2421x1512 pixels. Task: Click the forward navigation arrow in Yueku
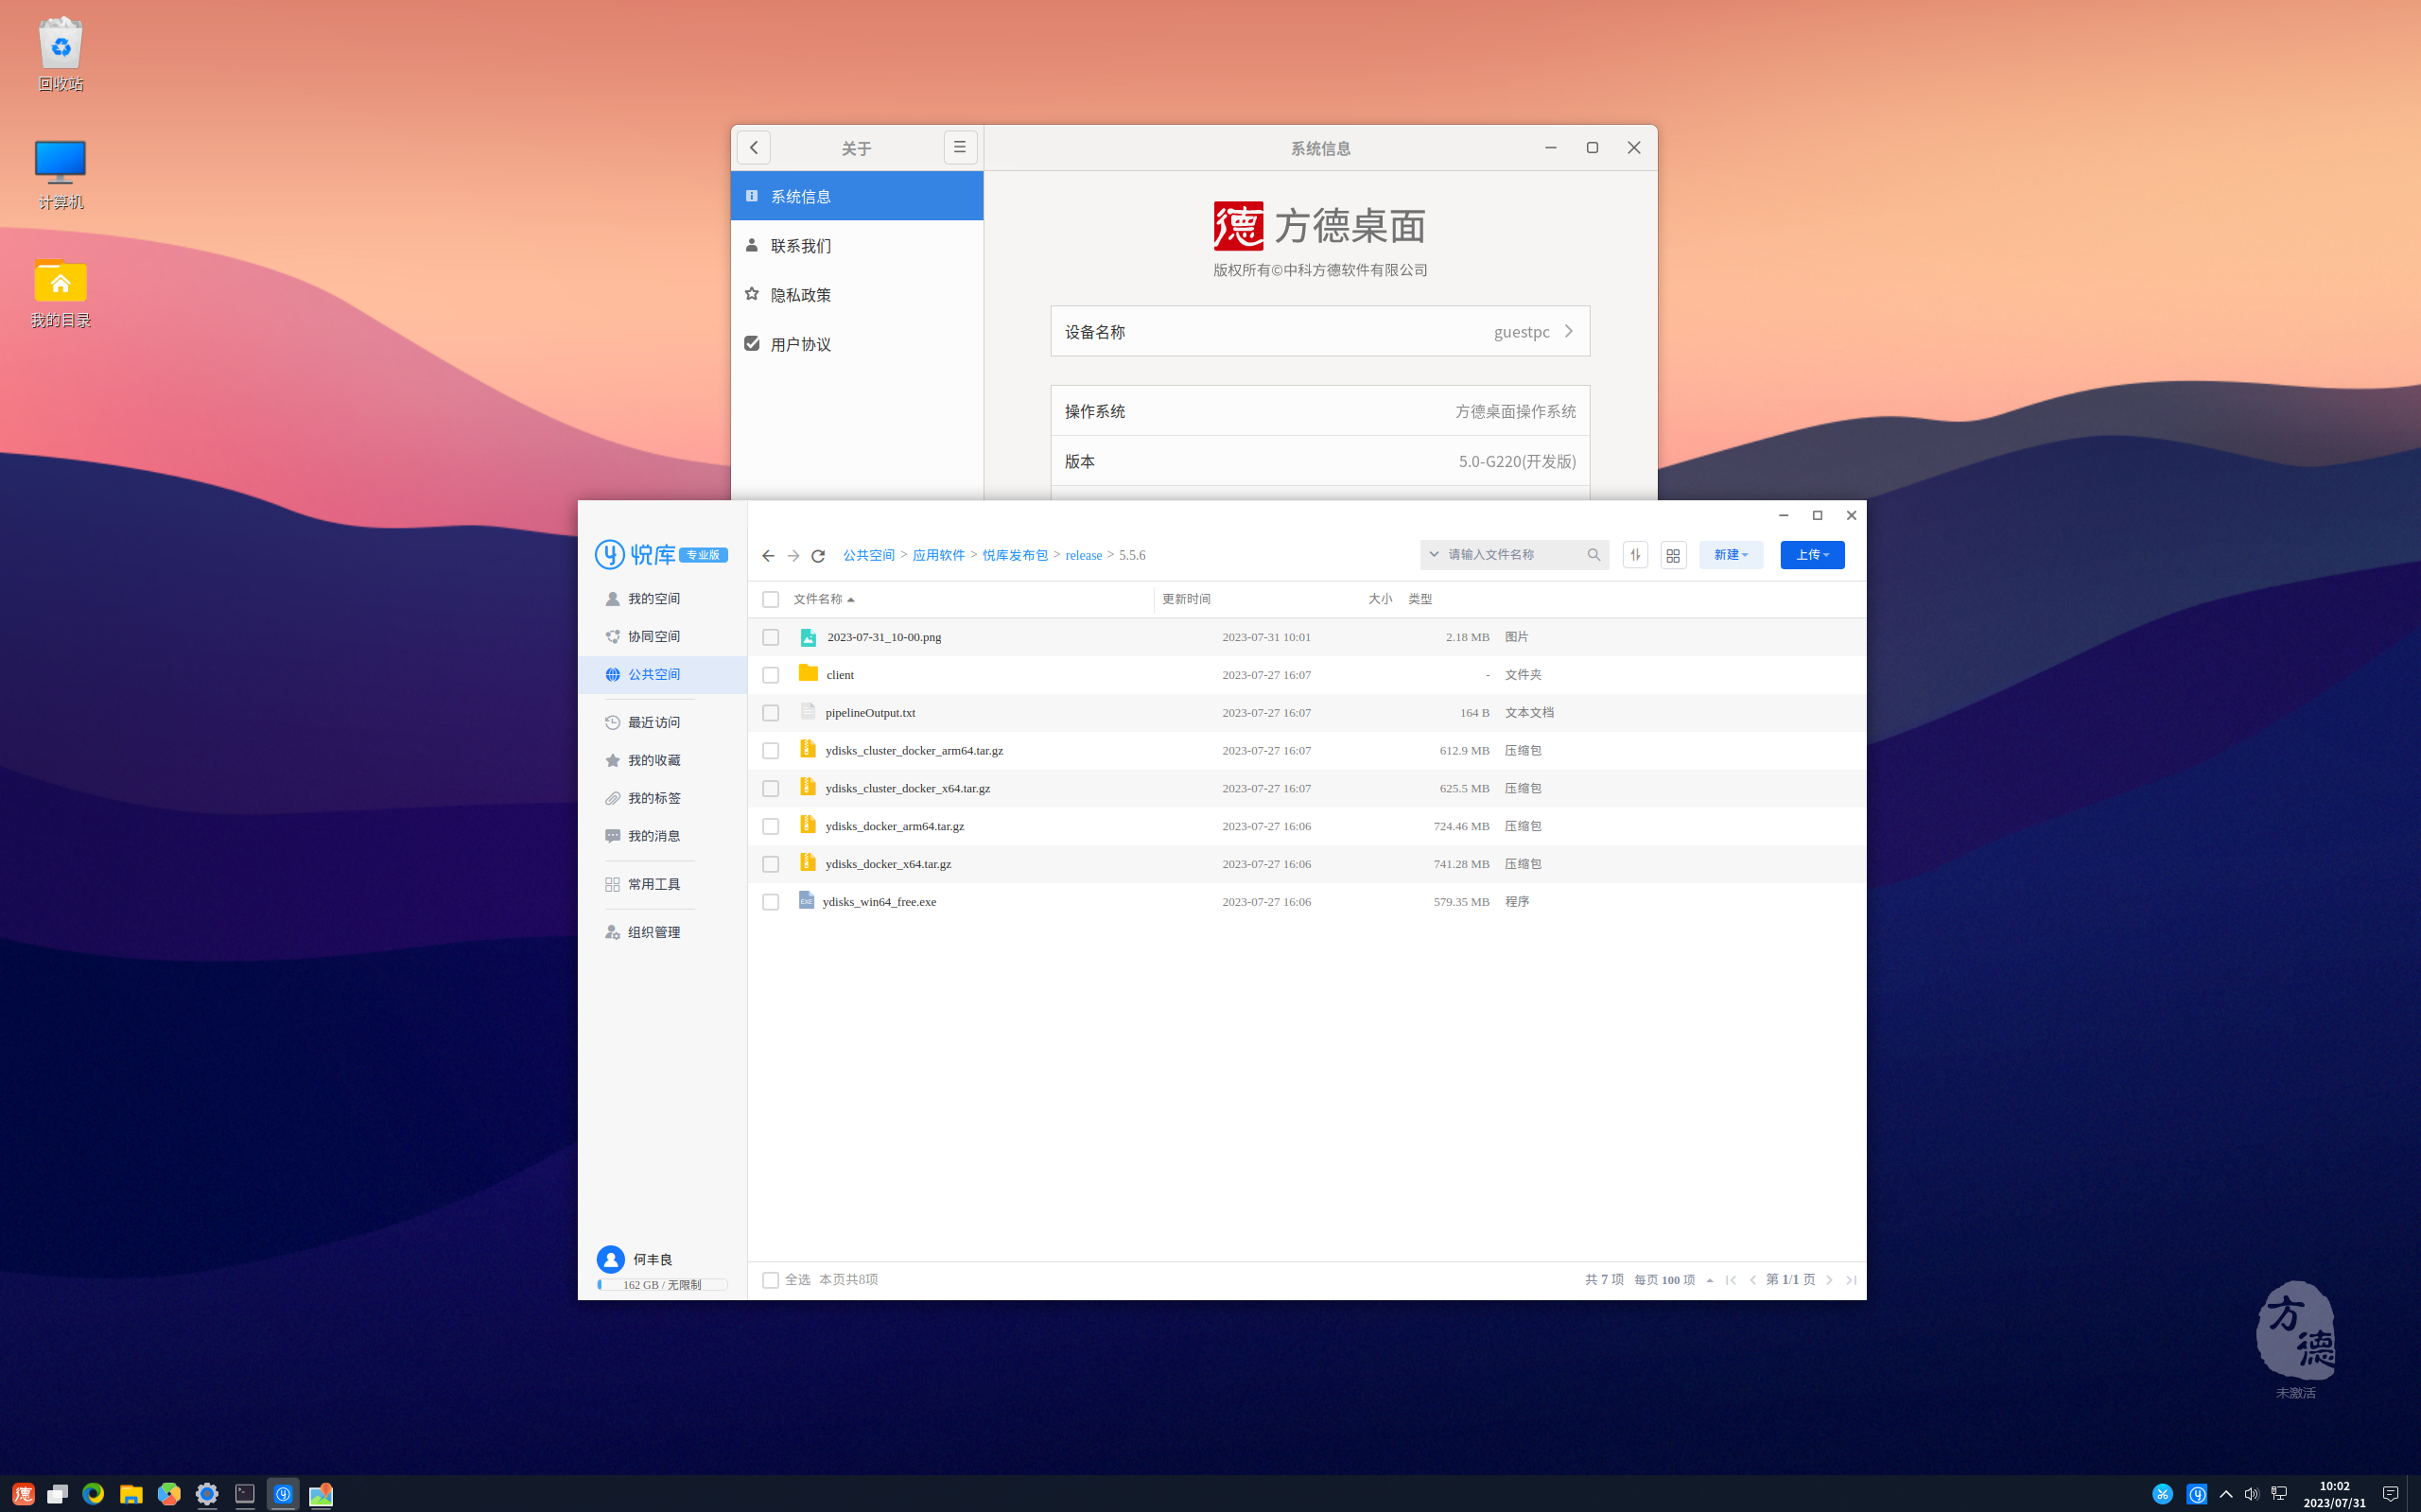tap(793, 556)
